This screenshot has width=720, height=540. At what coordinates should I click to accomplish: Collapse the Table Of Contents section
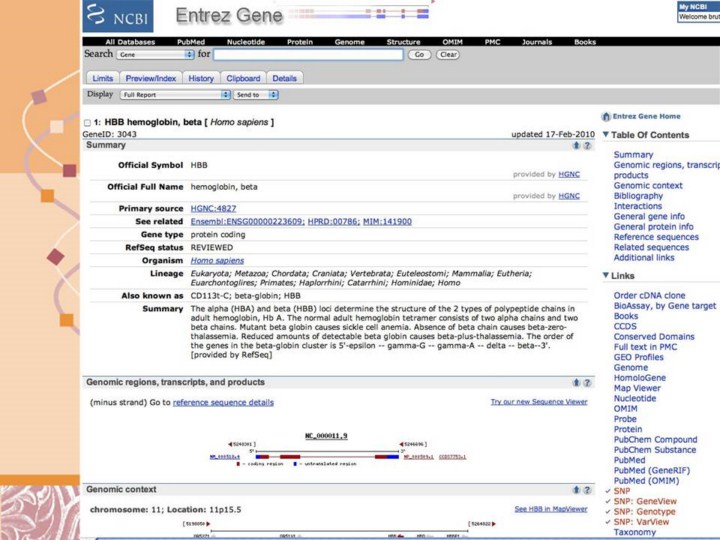click(x=606, y=135)
